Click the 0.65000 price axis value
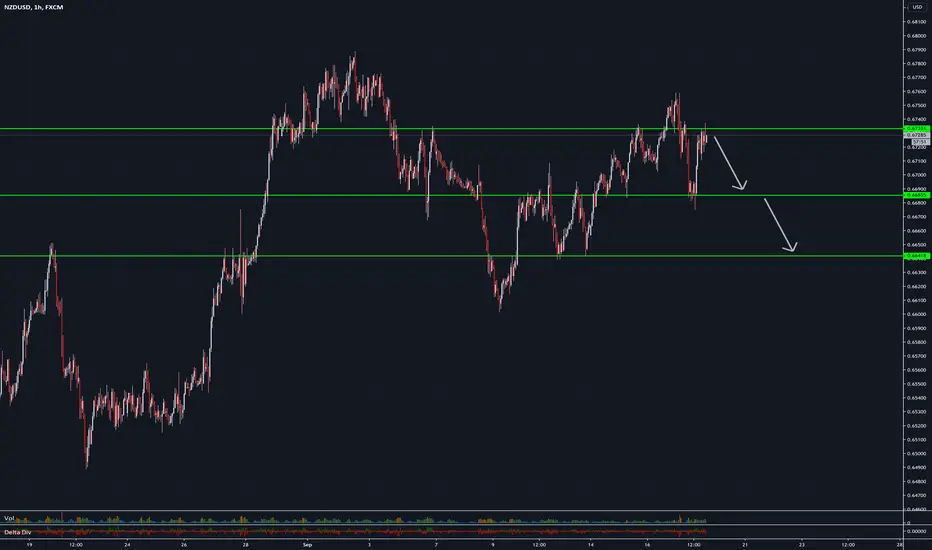This screenshot has height=550, width=932. [917, 454]
